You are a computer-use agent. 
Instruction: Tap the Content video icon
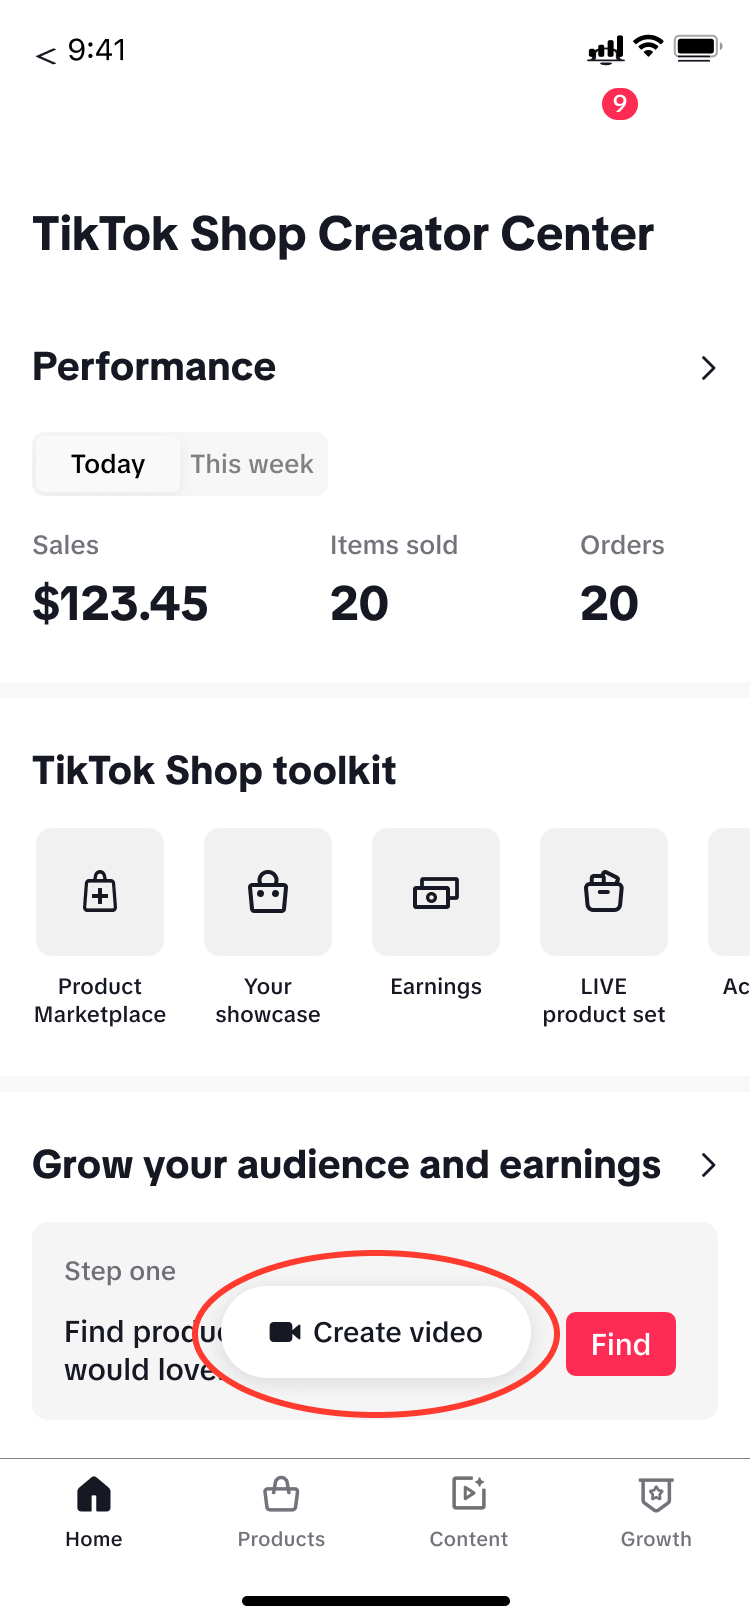469,1494
